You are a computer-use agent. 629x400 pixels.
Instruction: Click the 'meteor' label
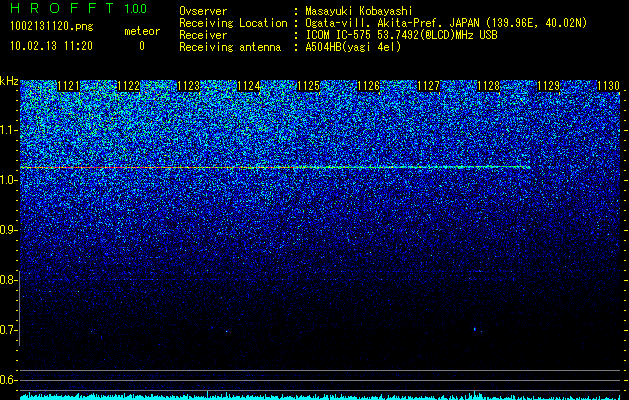(142, 31)
